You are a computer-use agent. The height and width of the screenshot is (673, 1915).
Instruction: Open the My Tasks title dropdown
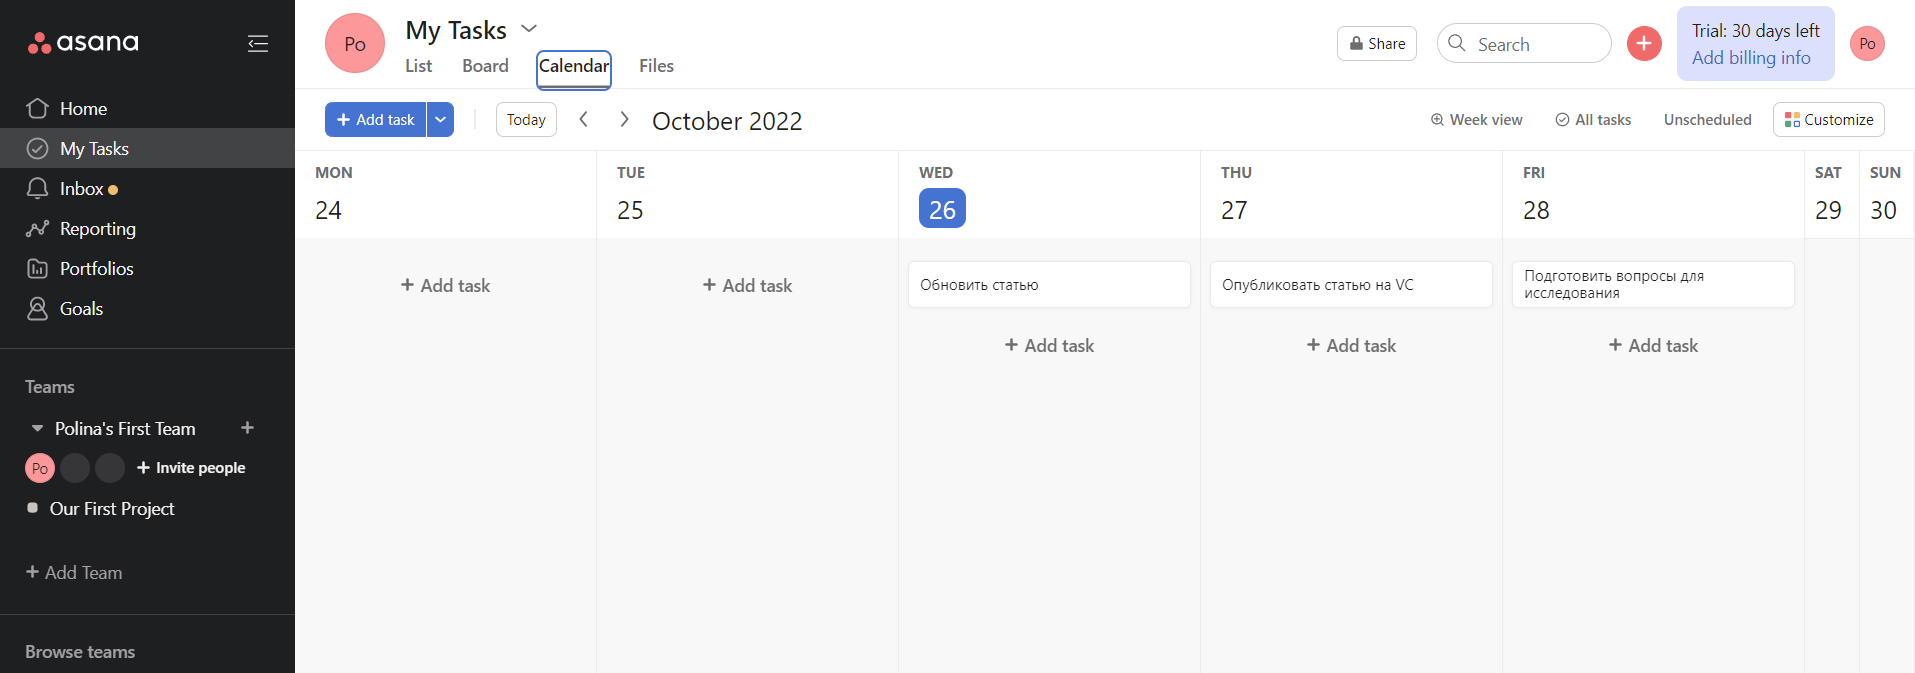[x=530, y=29]
